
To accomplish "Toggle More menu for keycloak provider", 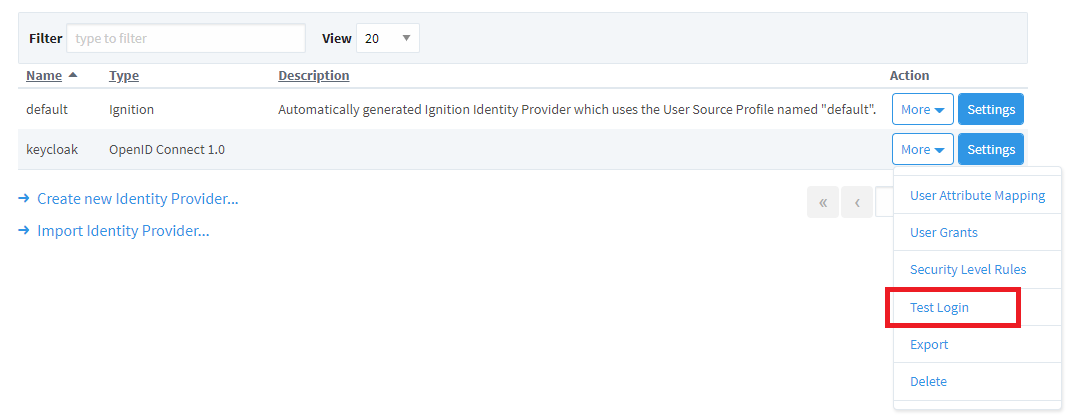I will click(x=922, y=149).
